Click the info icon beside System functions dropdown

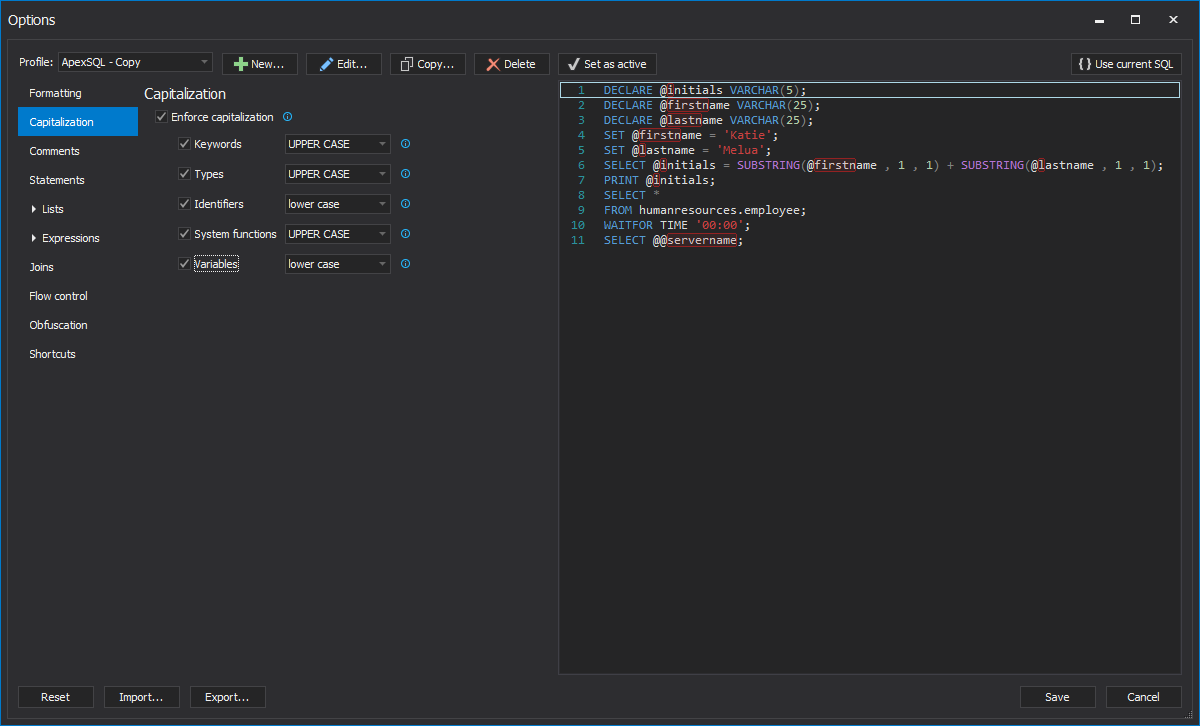405,234
